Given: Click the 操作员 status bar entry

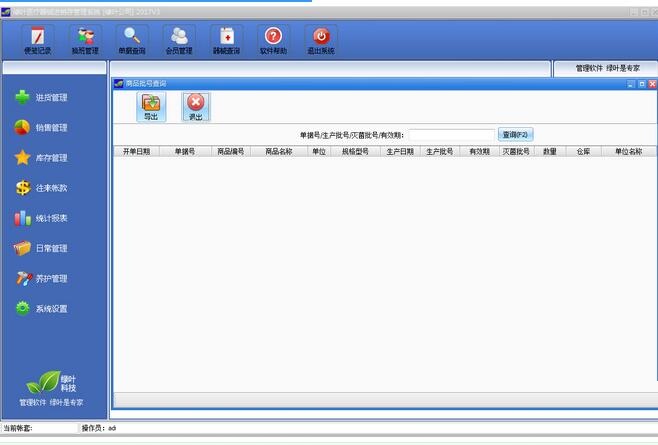Looking at the screenshot, I should coord(99,428).
